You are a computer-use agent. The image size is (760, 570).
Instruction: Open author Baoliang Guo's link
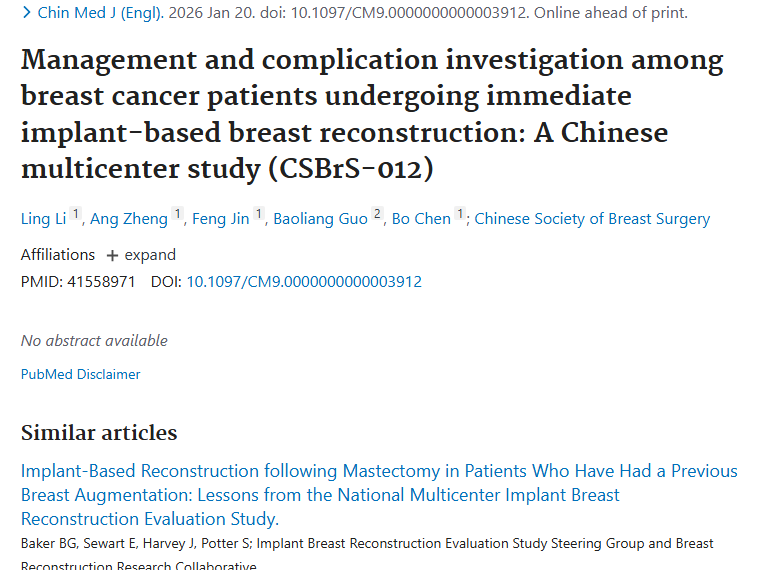pos(320,219)
